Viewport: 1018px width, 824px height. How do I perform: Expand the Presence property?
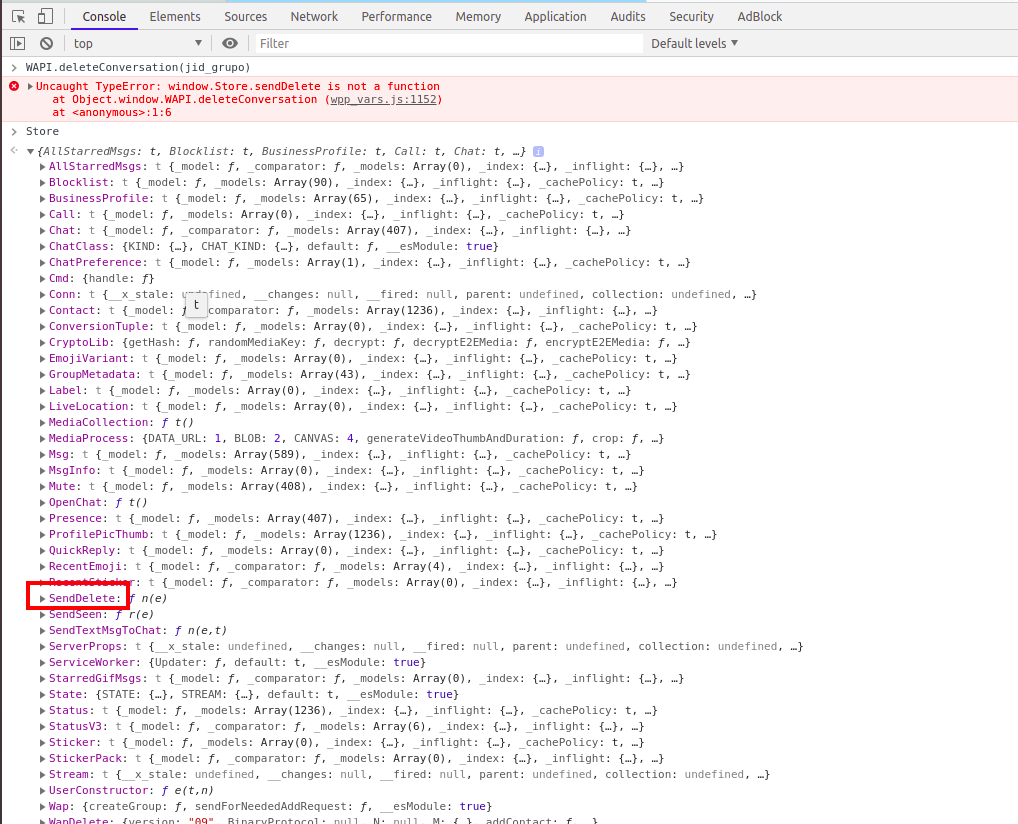coord(43,519)
